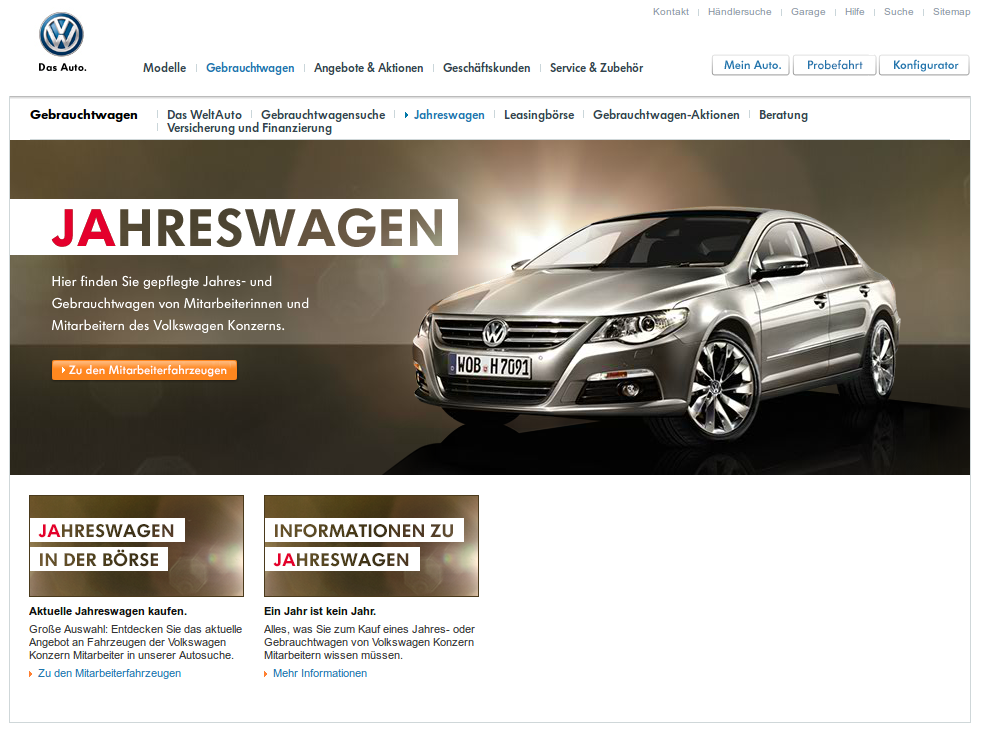The width and height of the screenshot is (981, 735).
Task: Open the Modelle menu
Action: coord(165,68)
